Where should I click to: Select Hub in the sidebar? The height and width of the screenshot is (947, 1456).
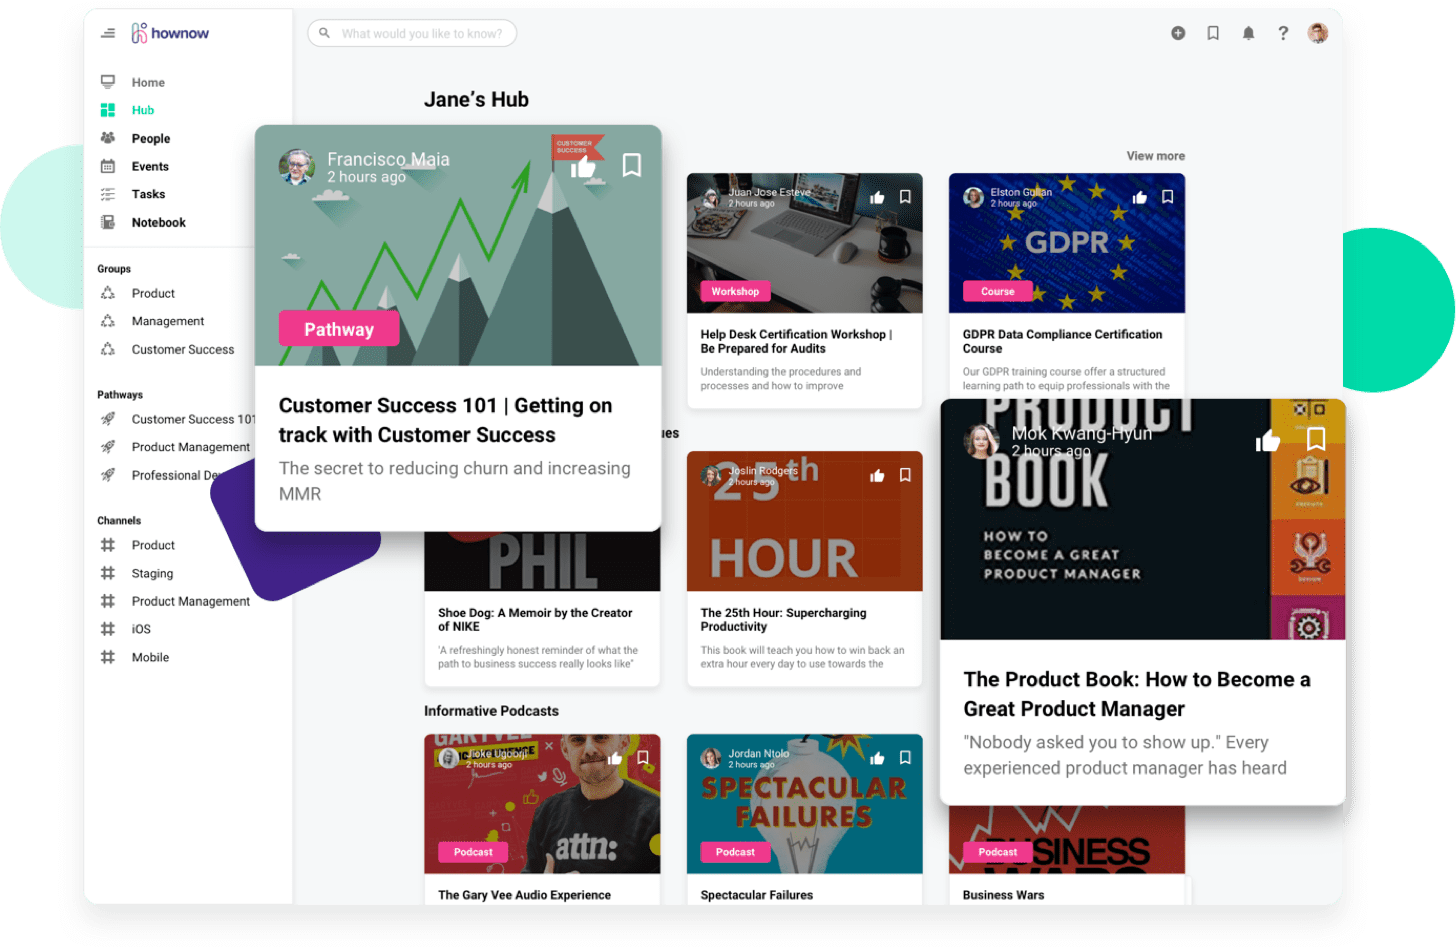[x=143, y=110]
